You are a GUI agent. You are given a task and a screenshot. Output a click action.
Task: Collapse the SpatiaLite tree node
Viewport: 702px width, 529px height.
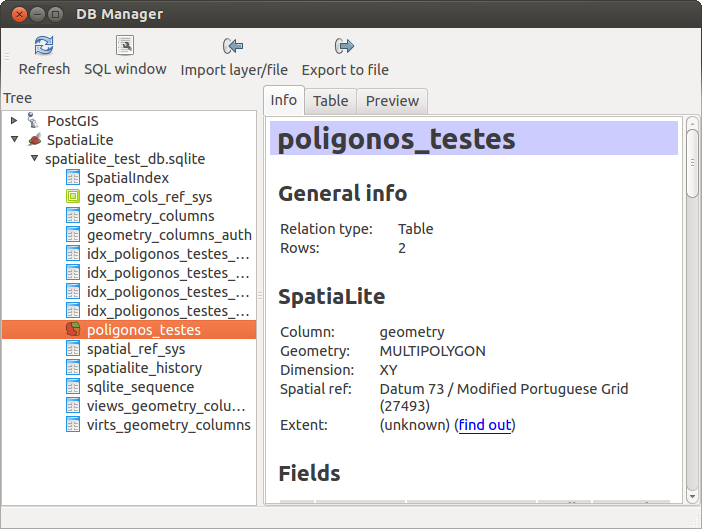coord(15,140)
